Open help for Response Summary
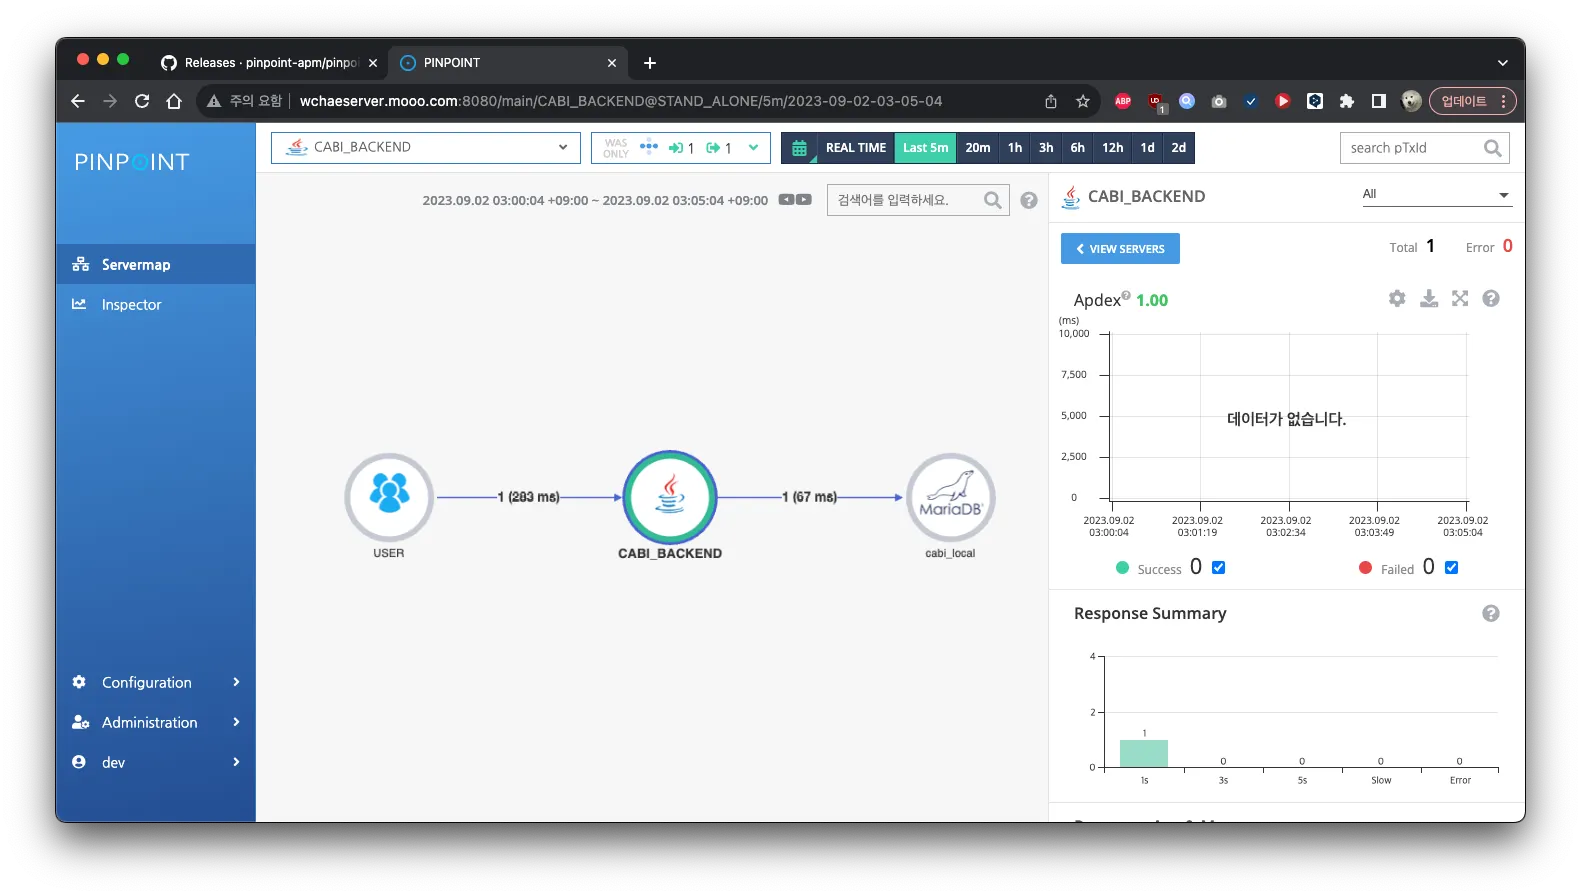The image size is (1581, 896). click(x=1491, y=613)
